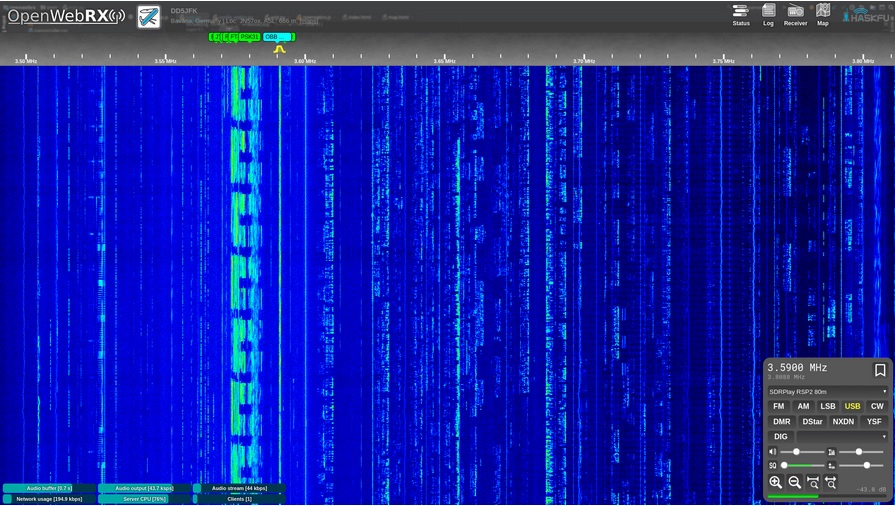Open the Map view
This screenshot has width=895, height=506.
point(823,14)
